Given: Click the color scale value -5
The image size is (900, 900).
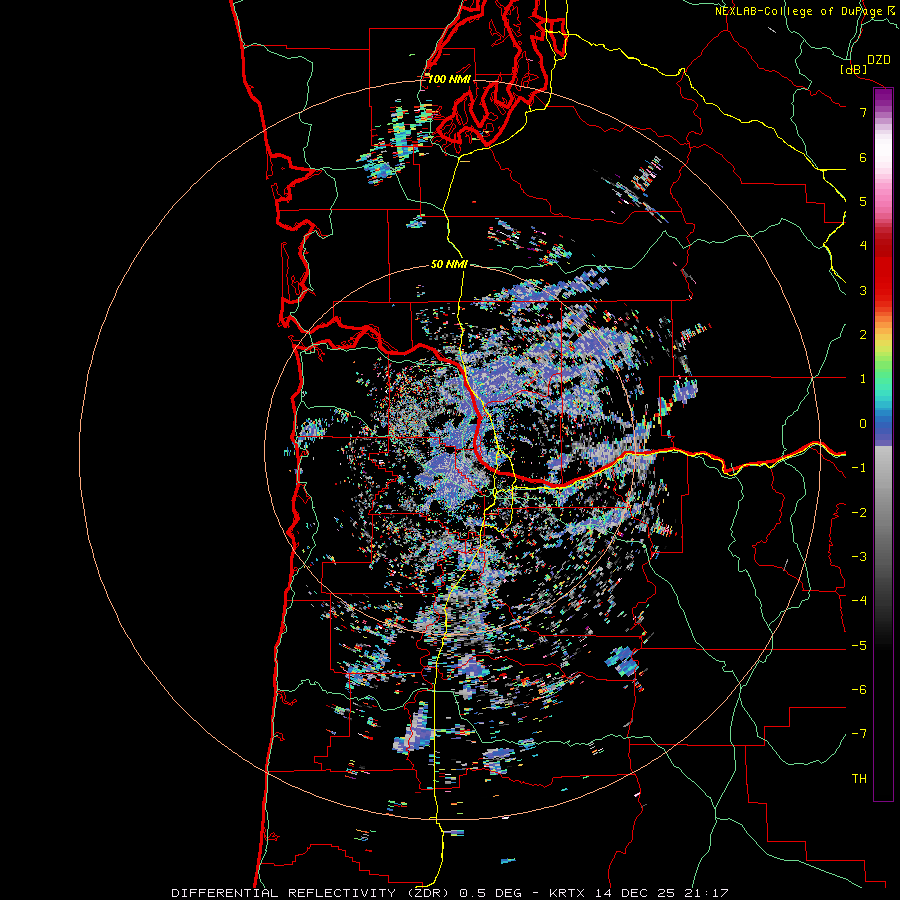Looking at the screenshot, I should 859,646.
